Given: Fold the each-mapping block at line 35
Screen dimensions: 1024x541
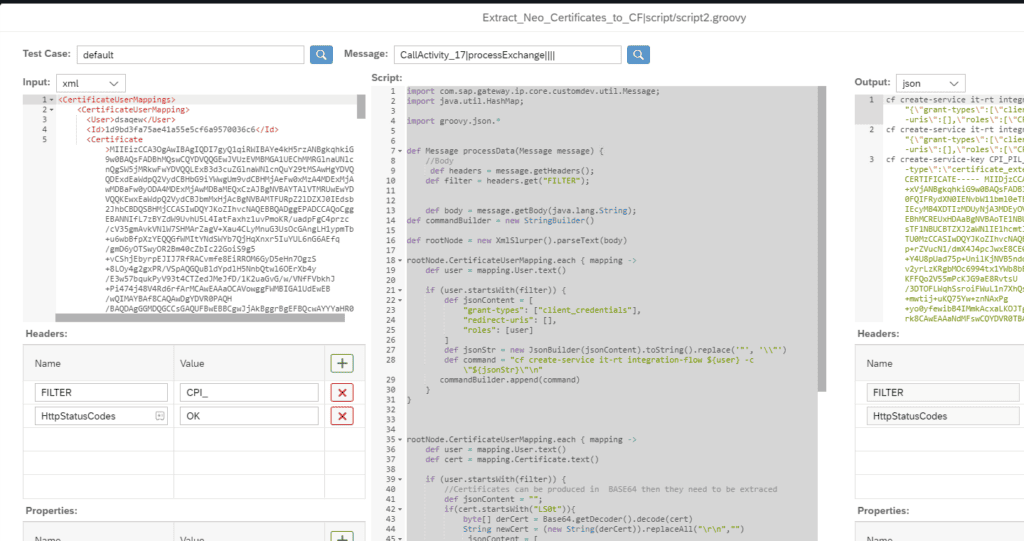Looking at the screenshot, I should coord(400,440).
